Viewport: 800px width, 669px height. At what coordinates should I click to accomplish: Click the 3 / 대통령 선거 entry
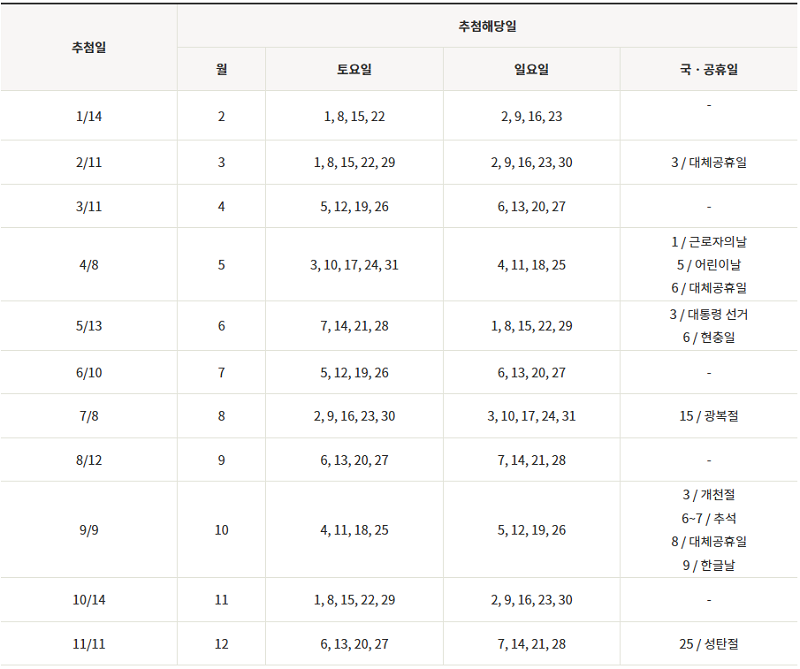[x=708, y=315]
